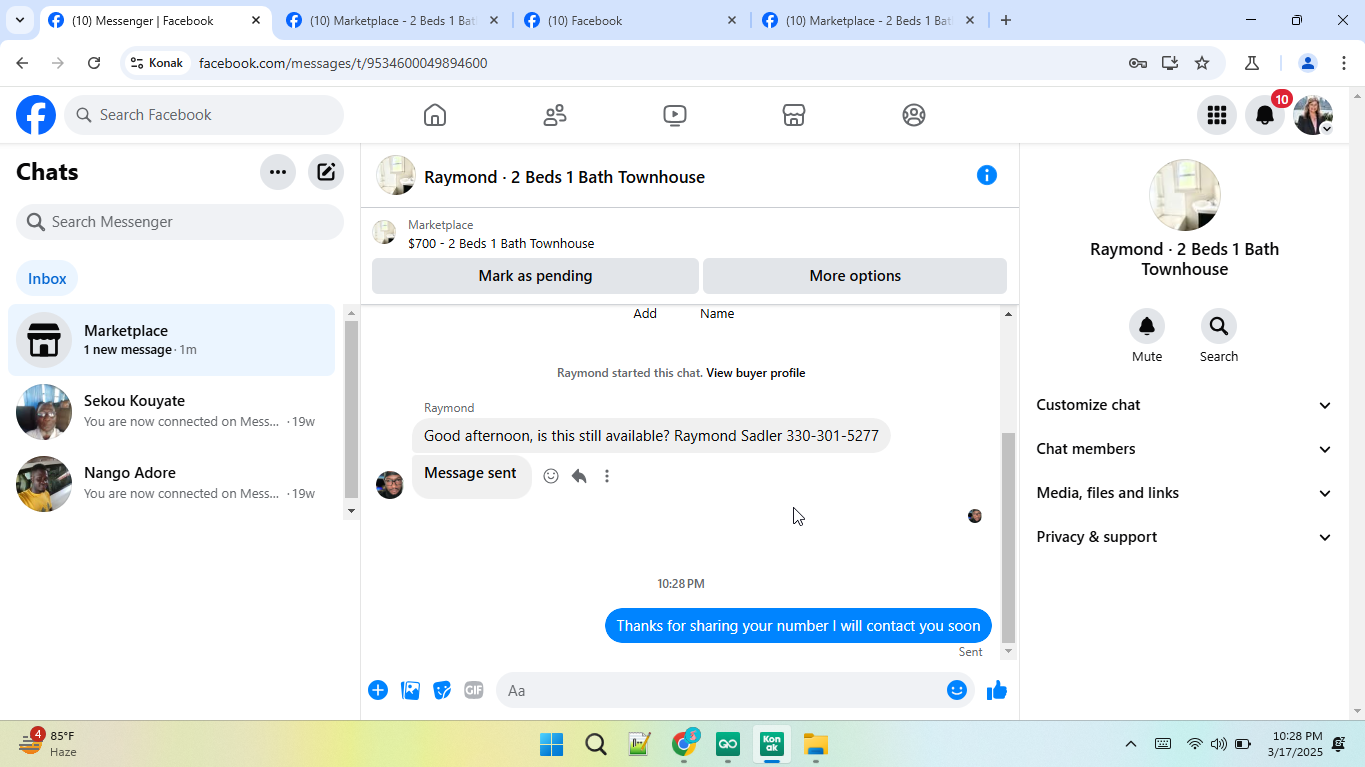Screen dimensions: 1365x767
Task: Open the emoji picker in message box
Action: click(957, 690)
